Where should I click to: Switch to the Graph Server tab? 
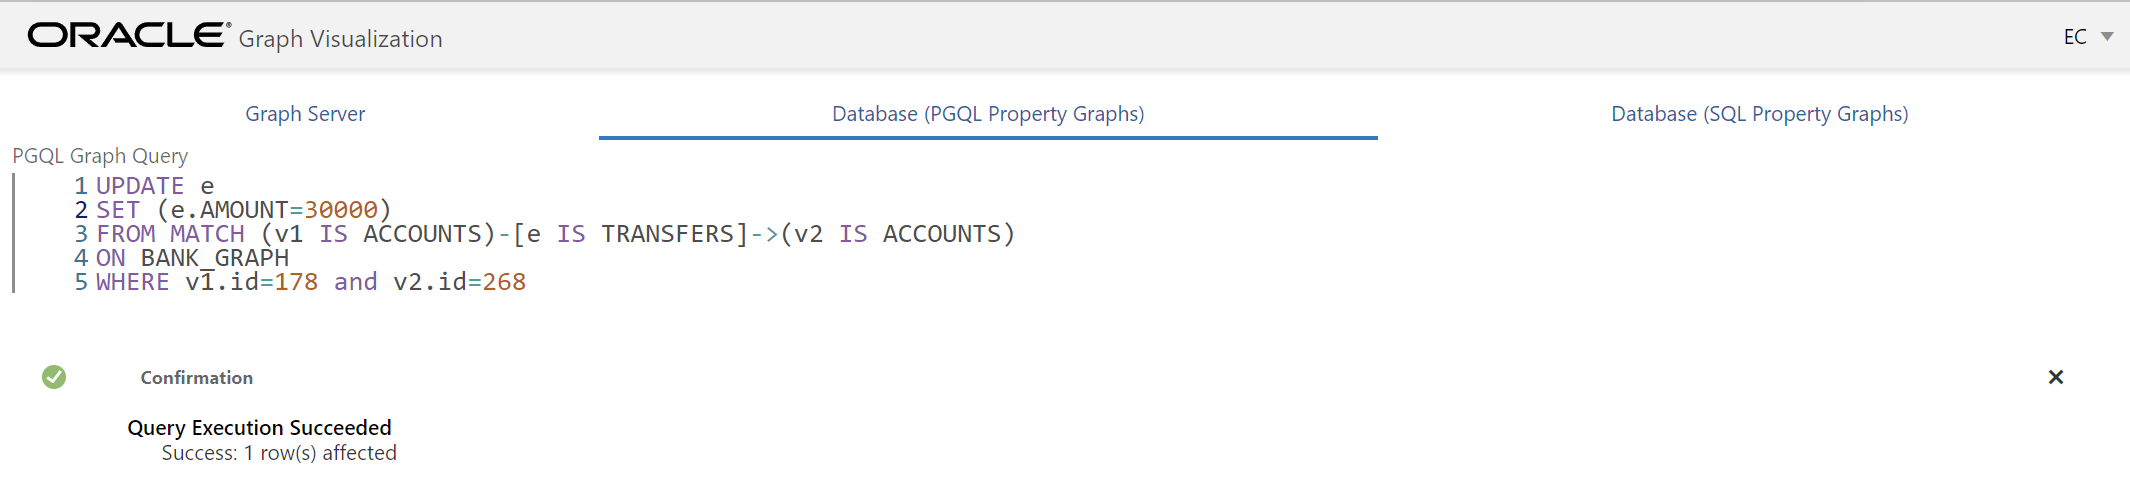click(x=305, y=114)
